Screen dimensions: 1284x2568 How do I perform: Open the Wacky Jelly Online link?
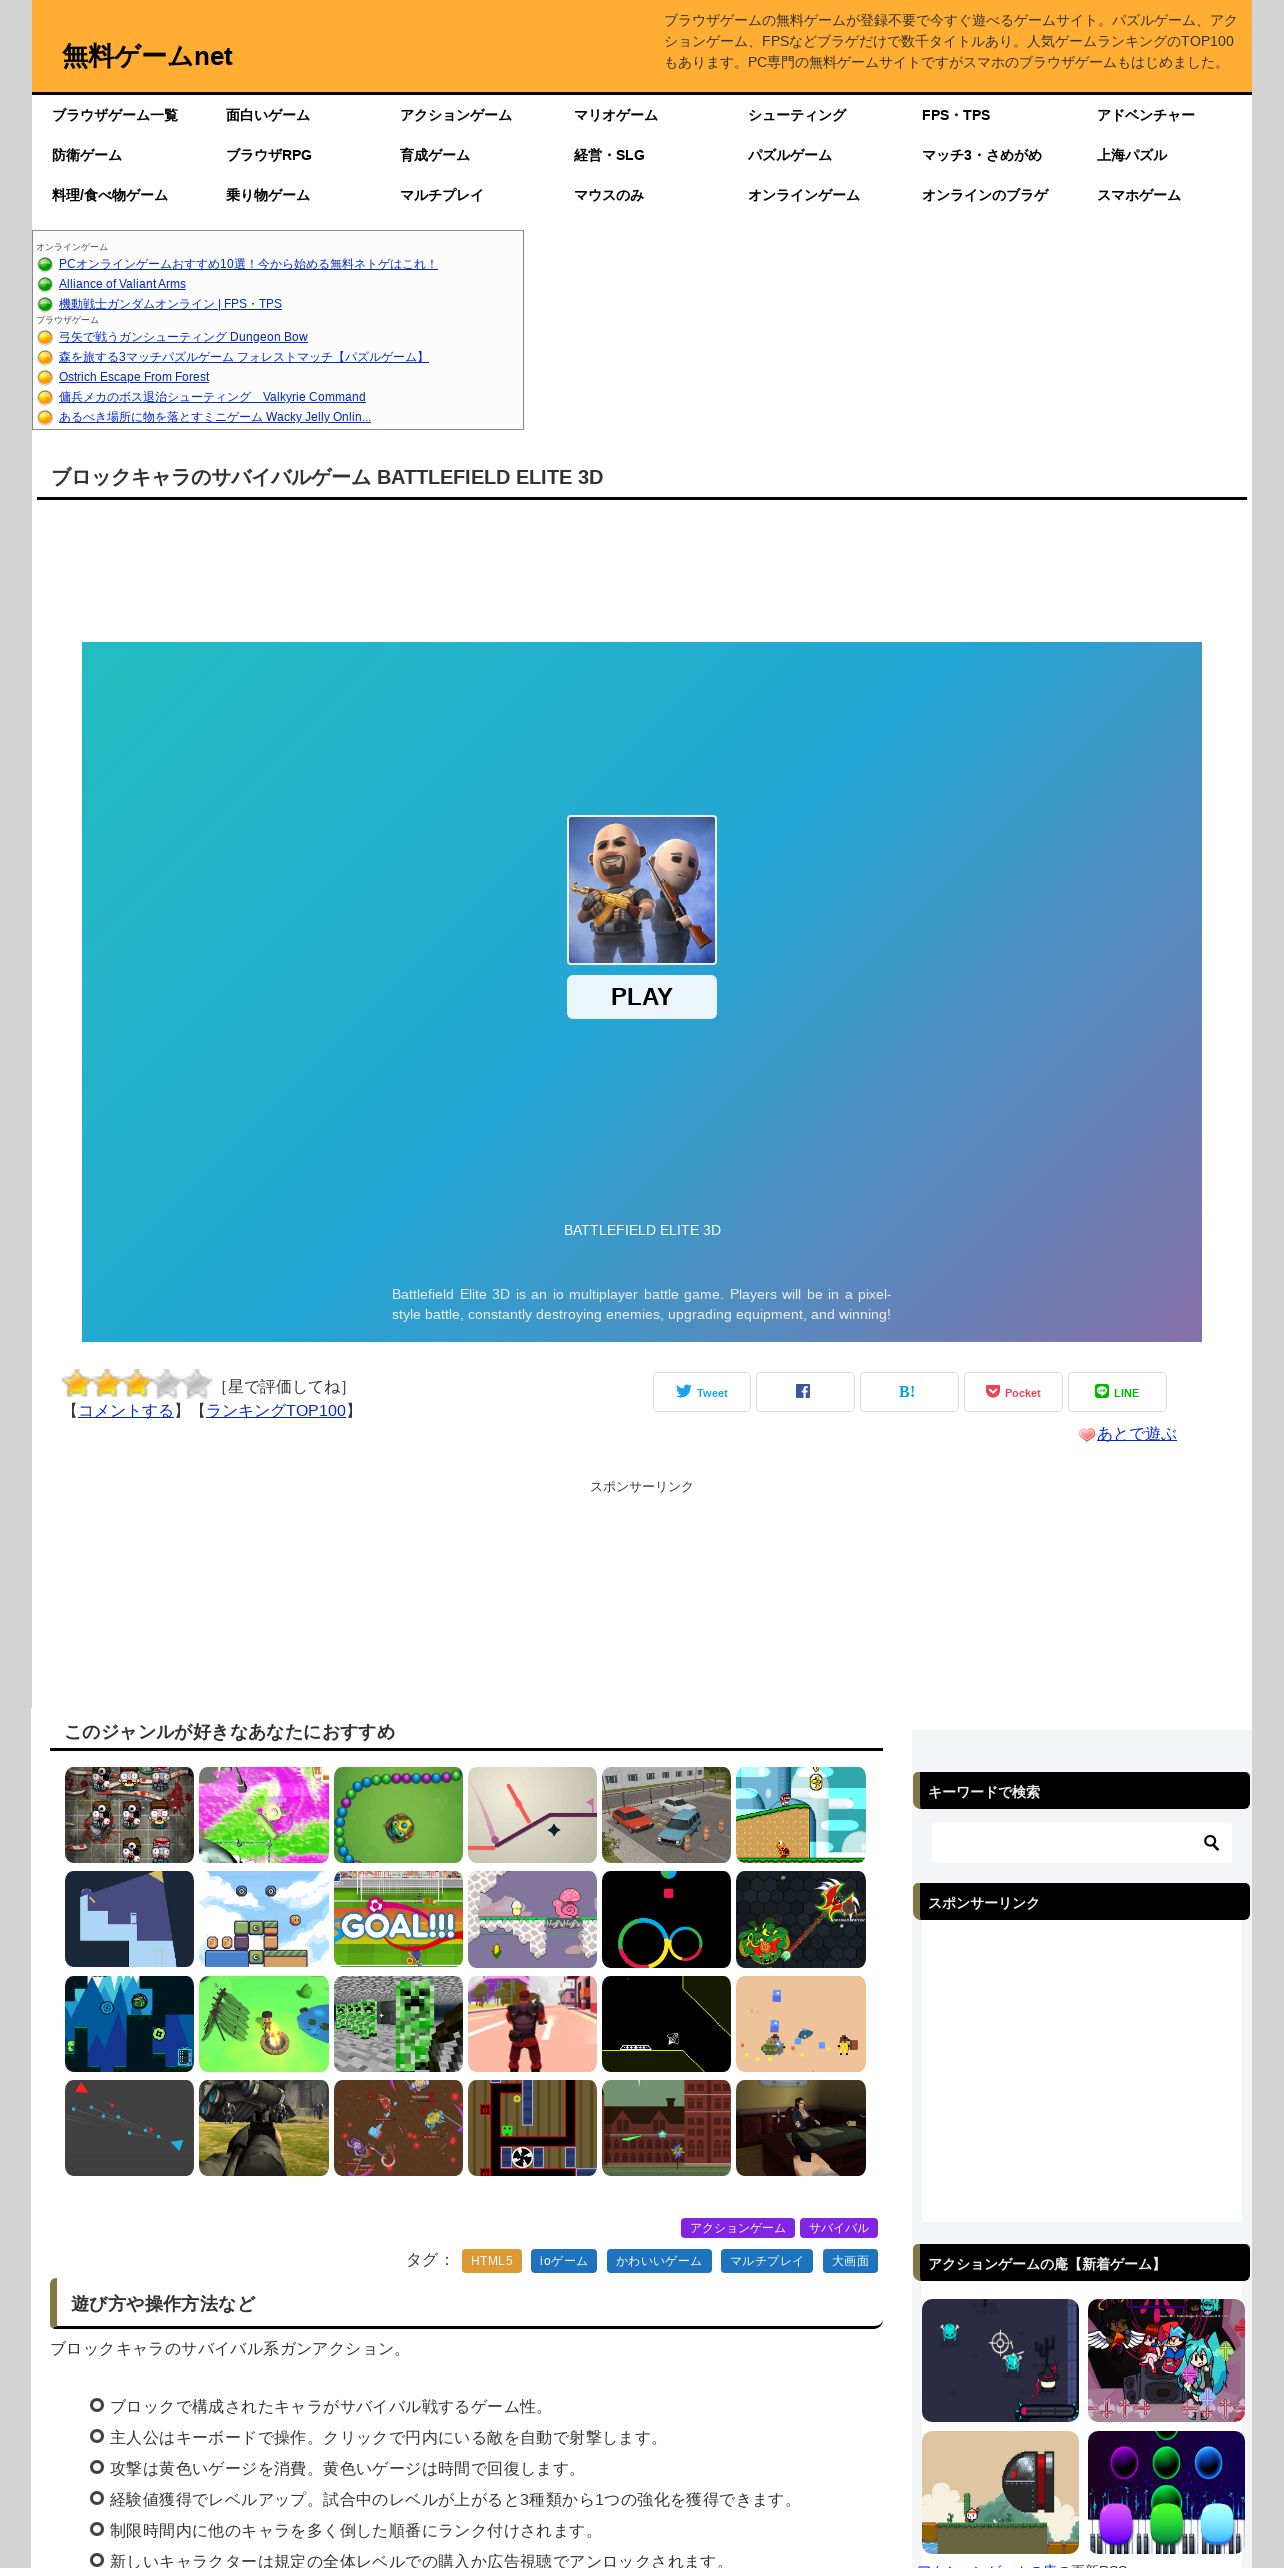point(215,417)
